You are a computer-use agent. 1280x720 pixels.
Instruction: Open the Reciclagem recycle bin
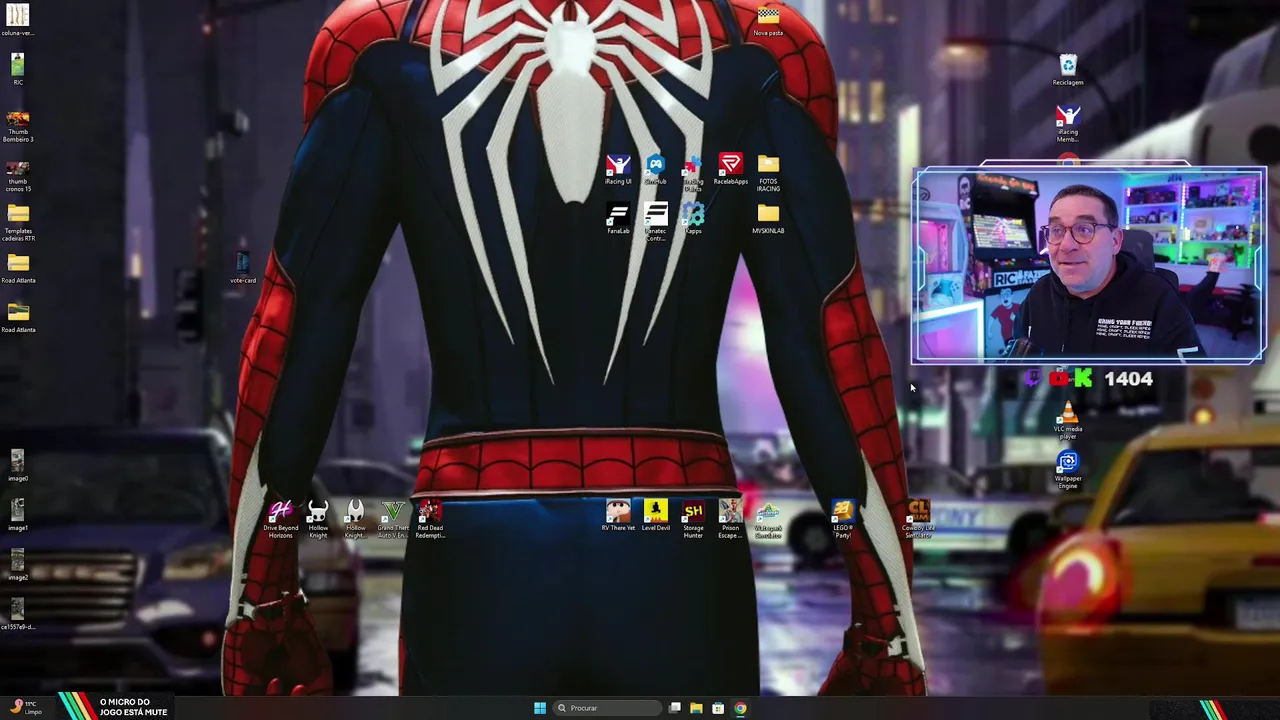(1068, 70)
